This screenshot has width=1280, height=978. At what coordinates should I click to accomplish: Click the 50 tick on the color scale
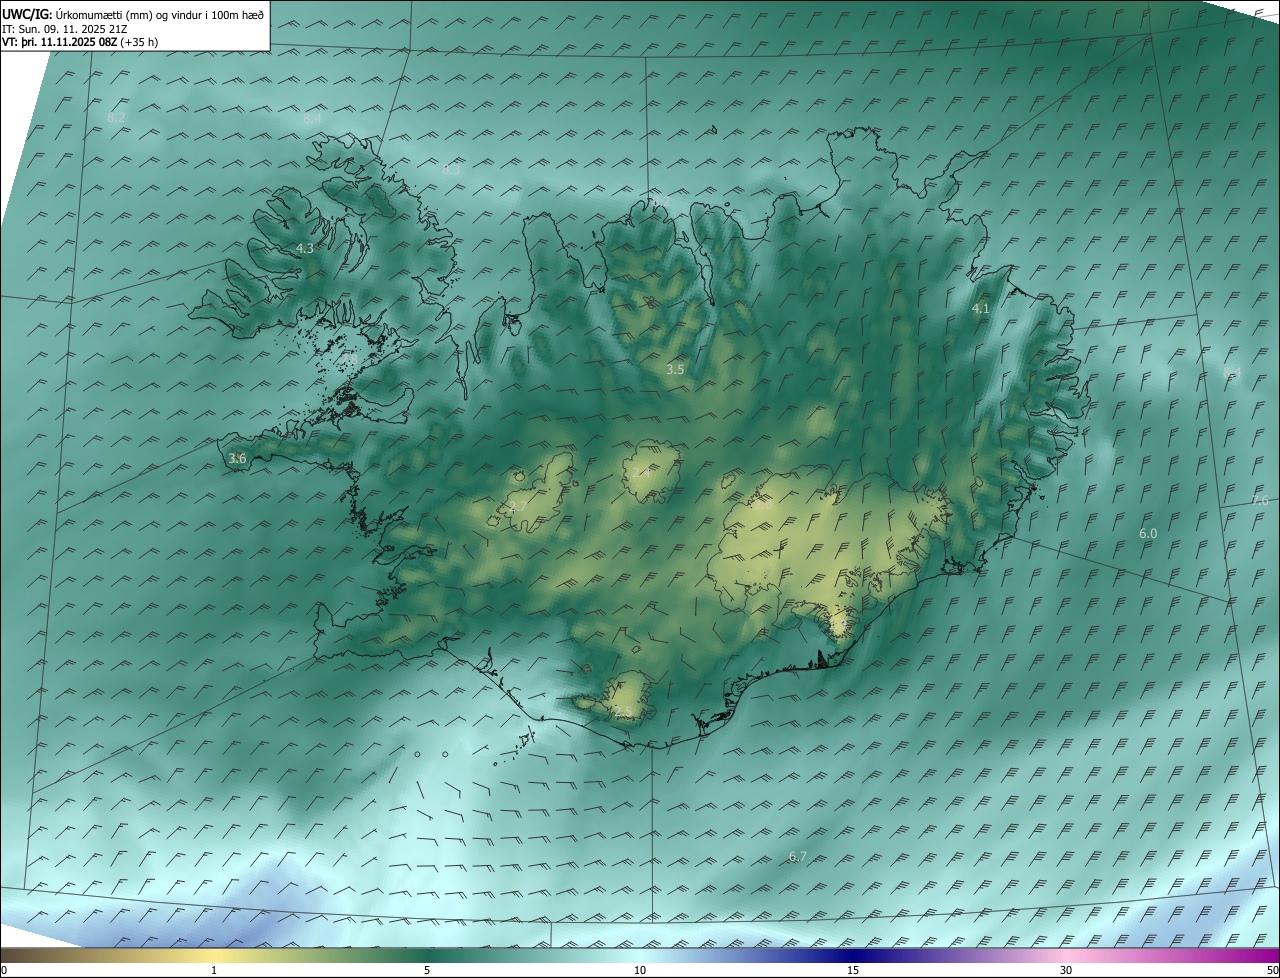(x=1273, y=970)
